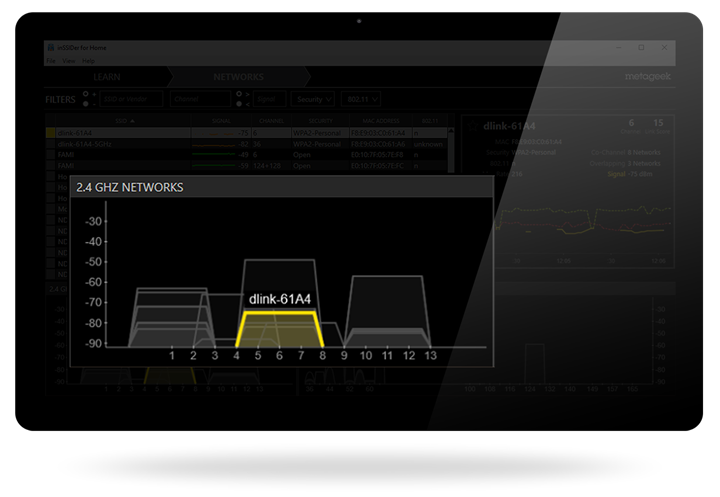
Task: Select the '+' SSID filter radio button
Action: (x=86, y=94)
